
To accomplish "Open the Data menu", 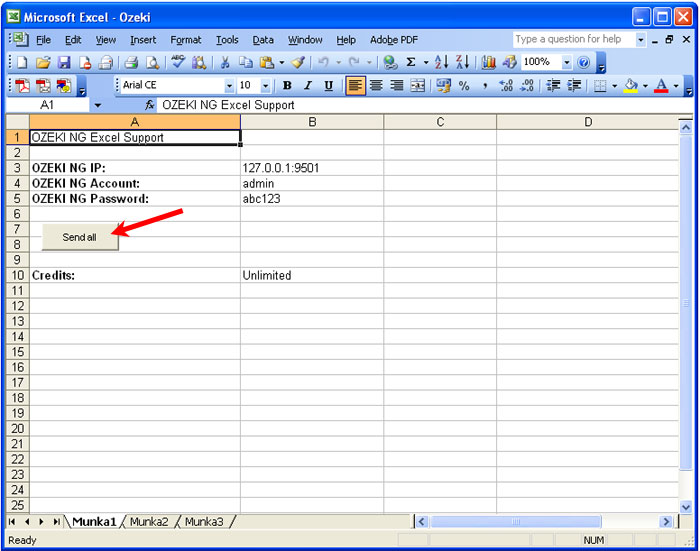I will point(263,40).
